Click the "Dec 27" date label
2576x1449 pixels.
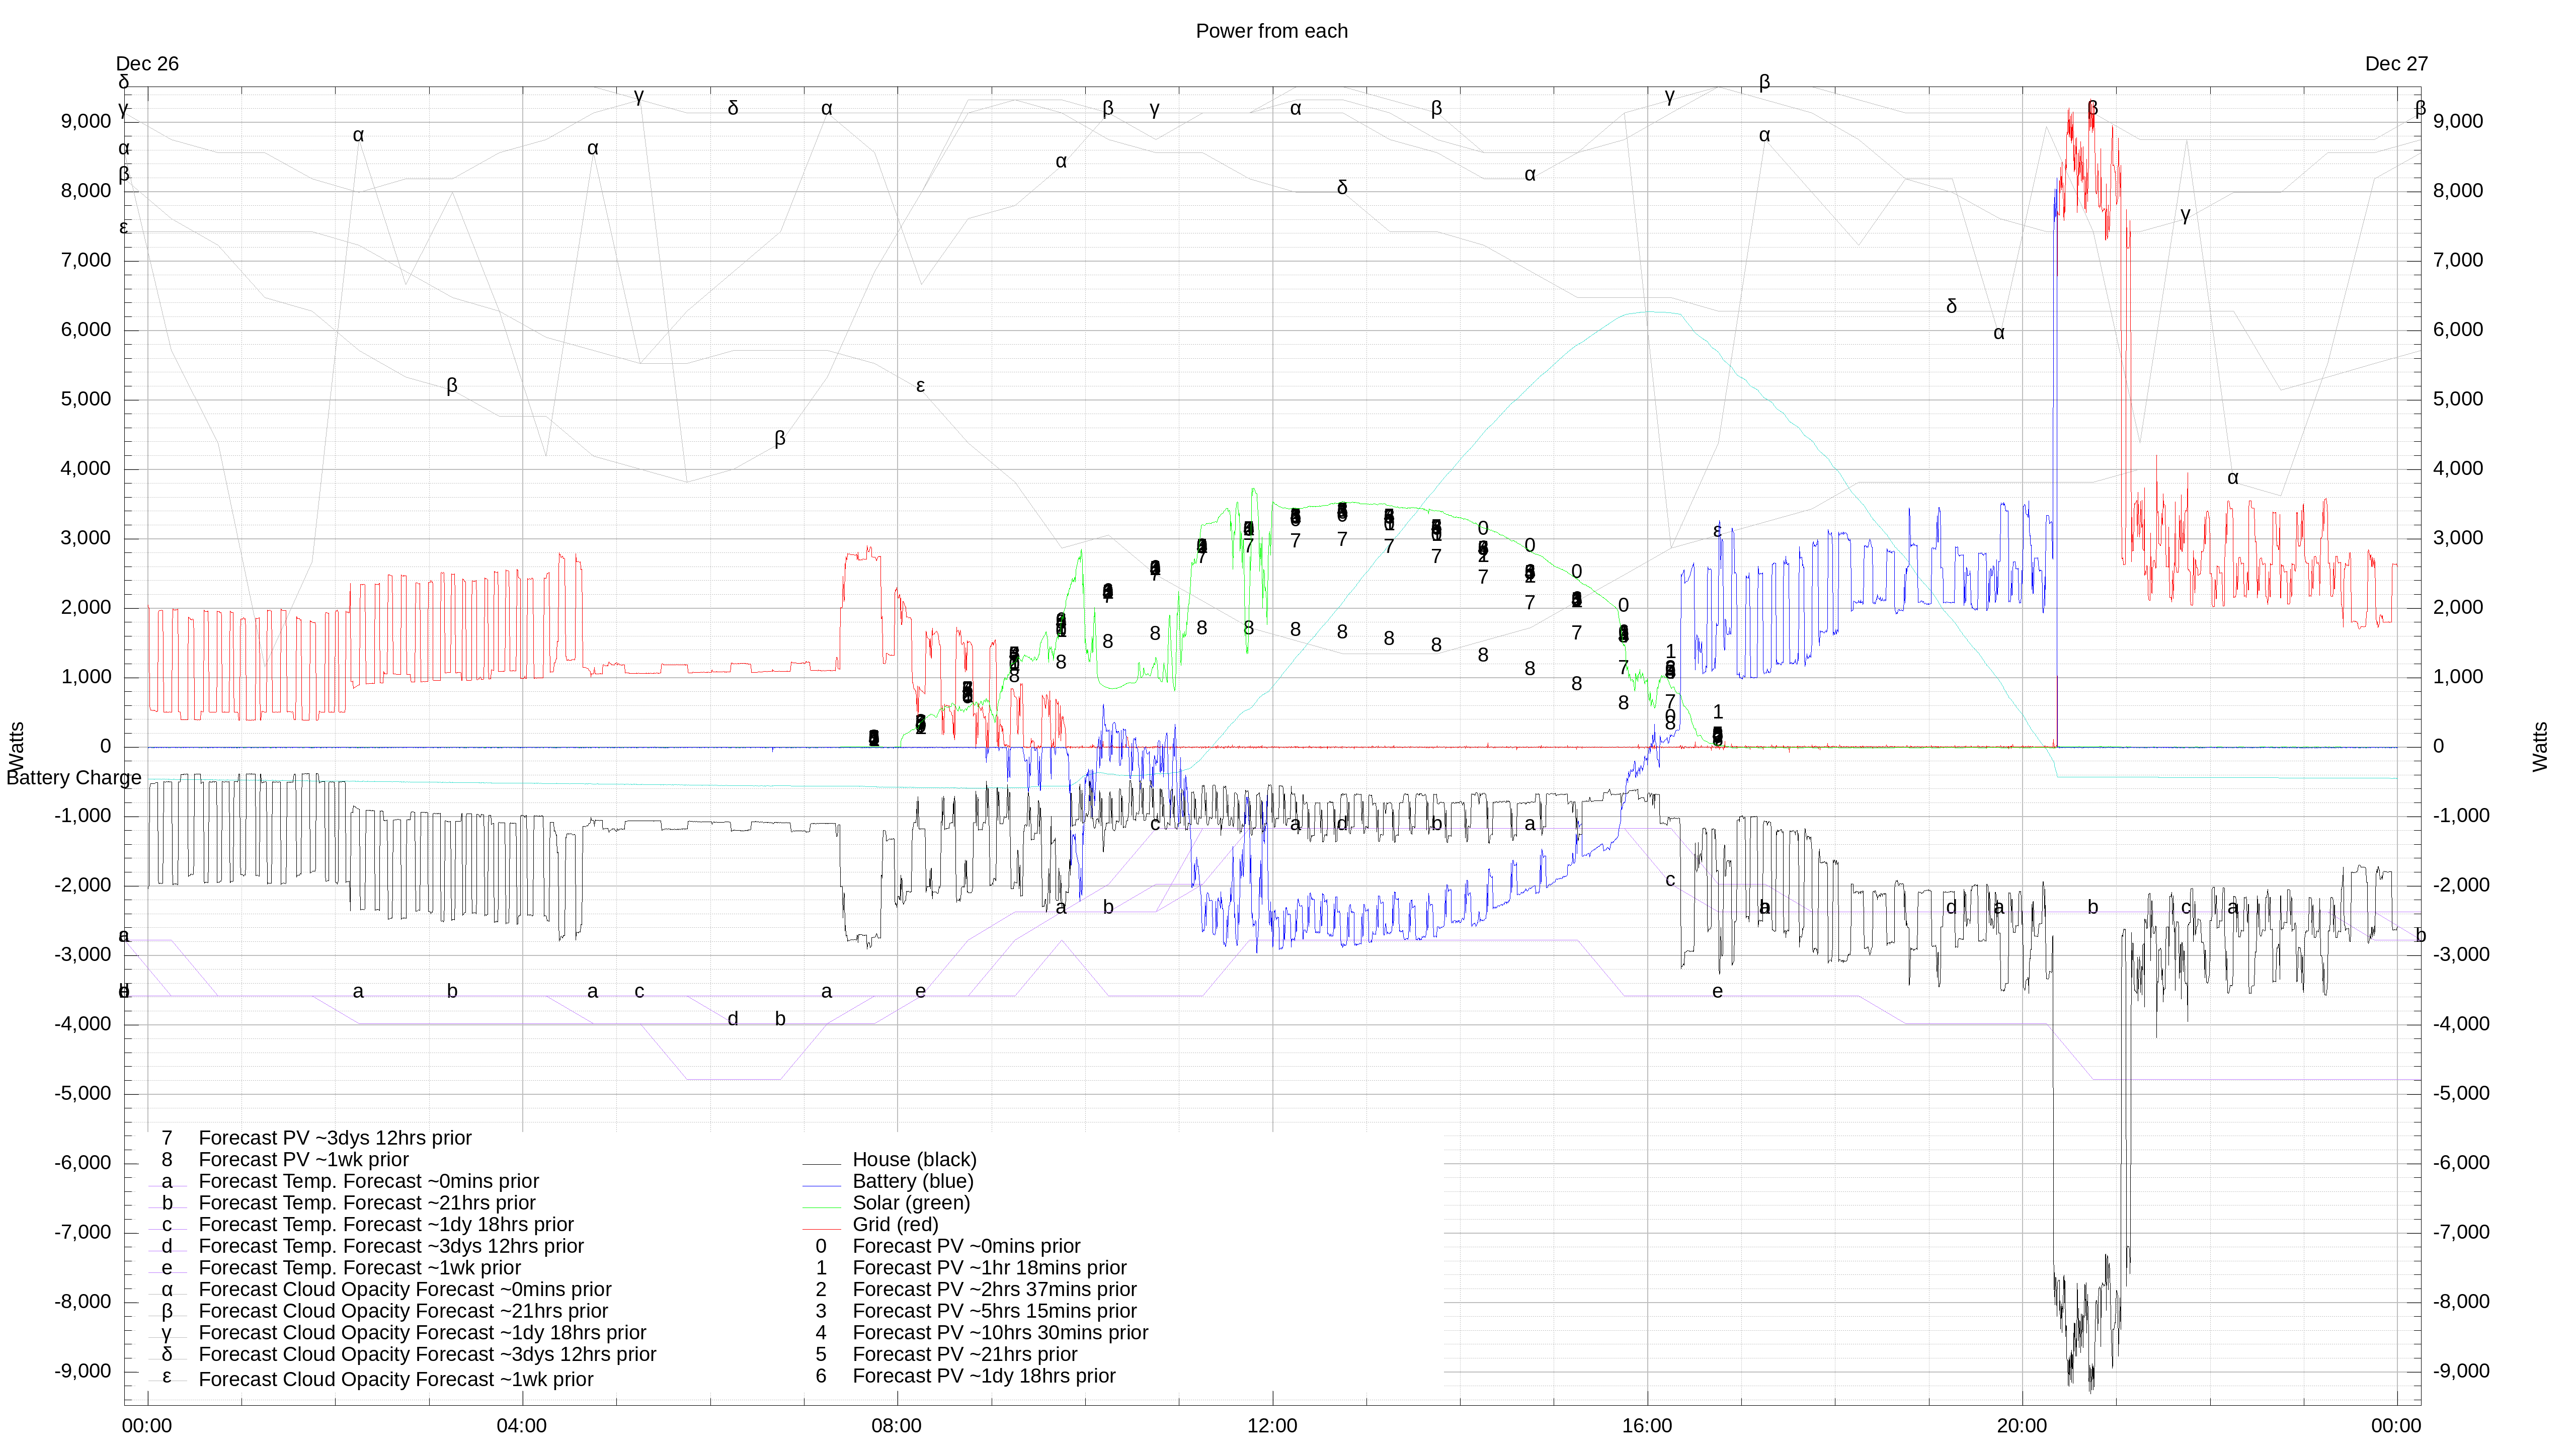[x=2396, y=64]
